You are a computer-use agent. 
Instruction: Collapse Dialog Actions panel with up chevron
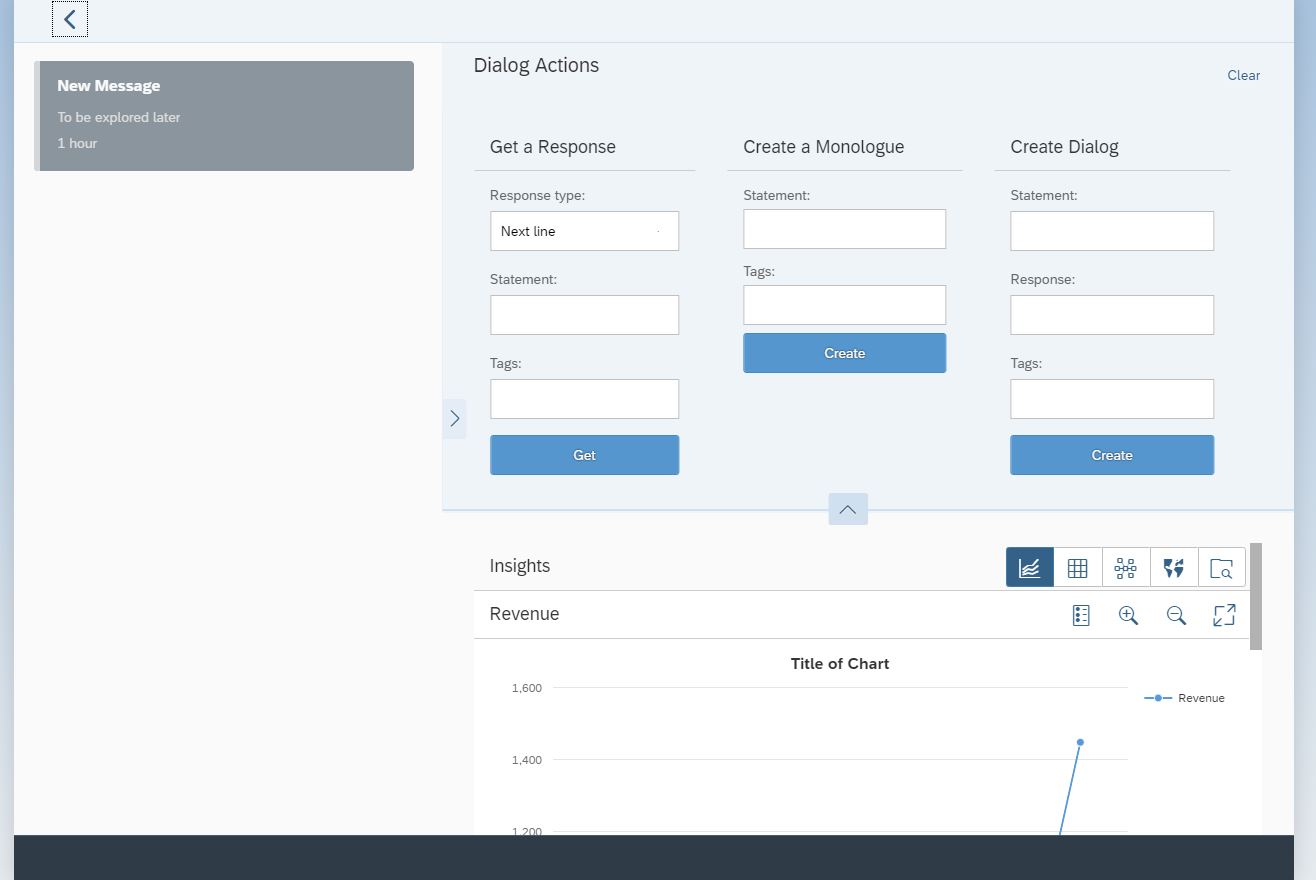847,509
